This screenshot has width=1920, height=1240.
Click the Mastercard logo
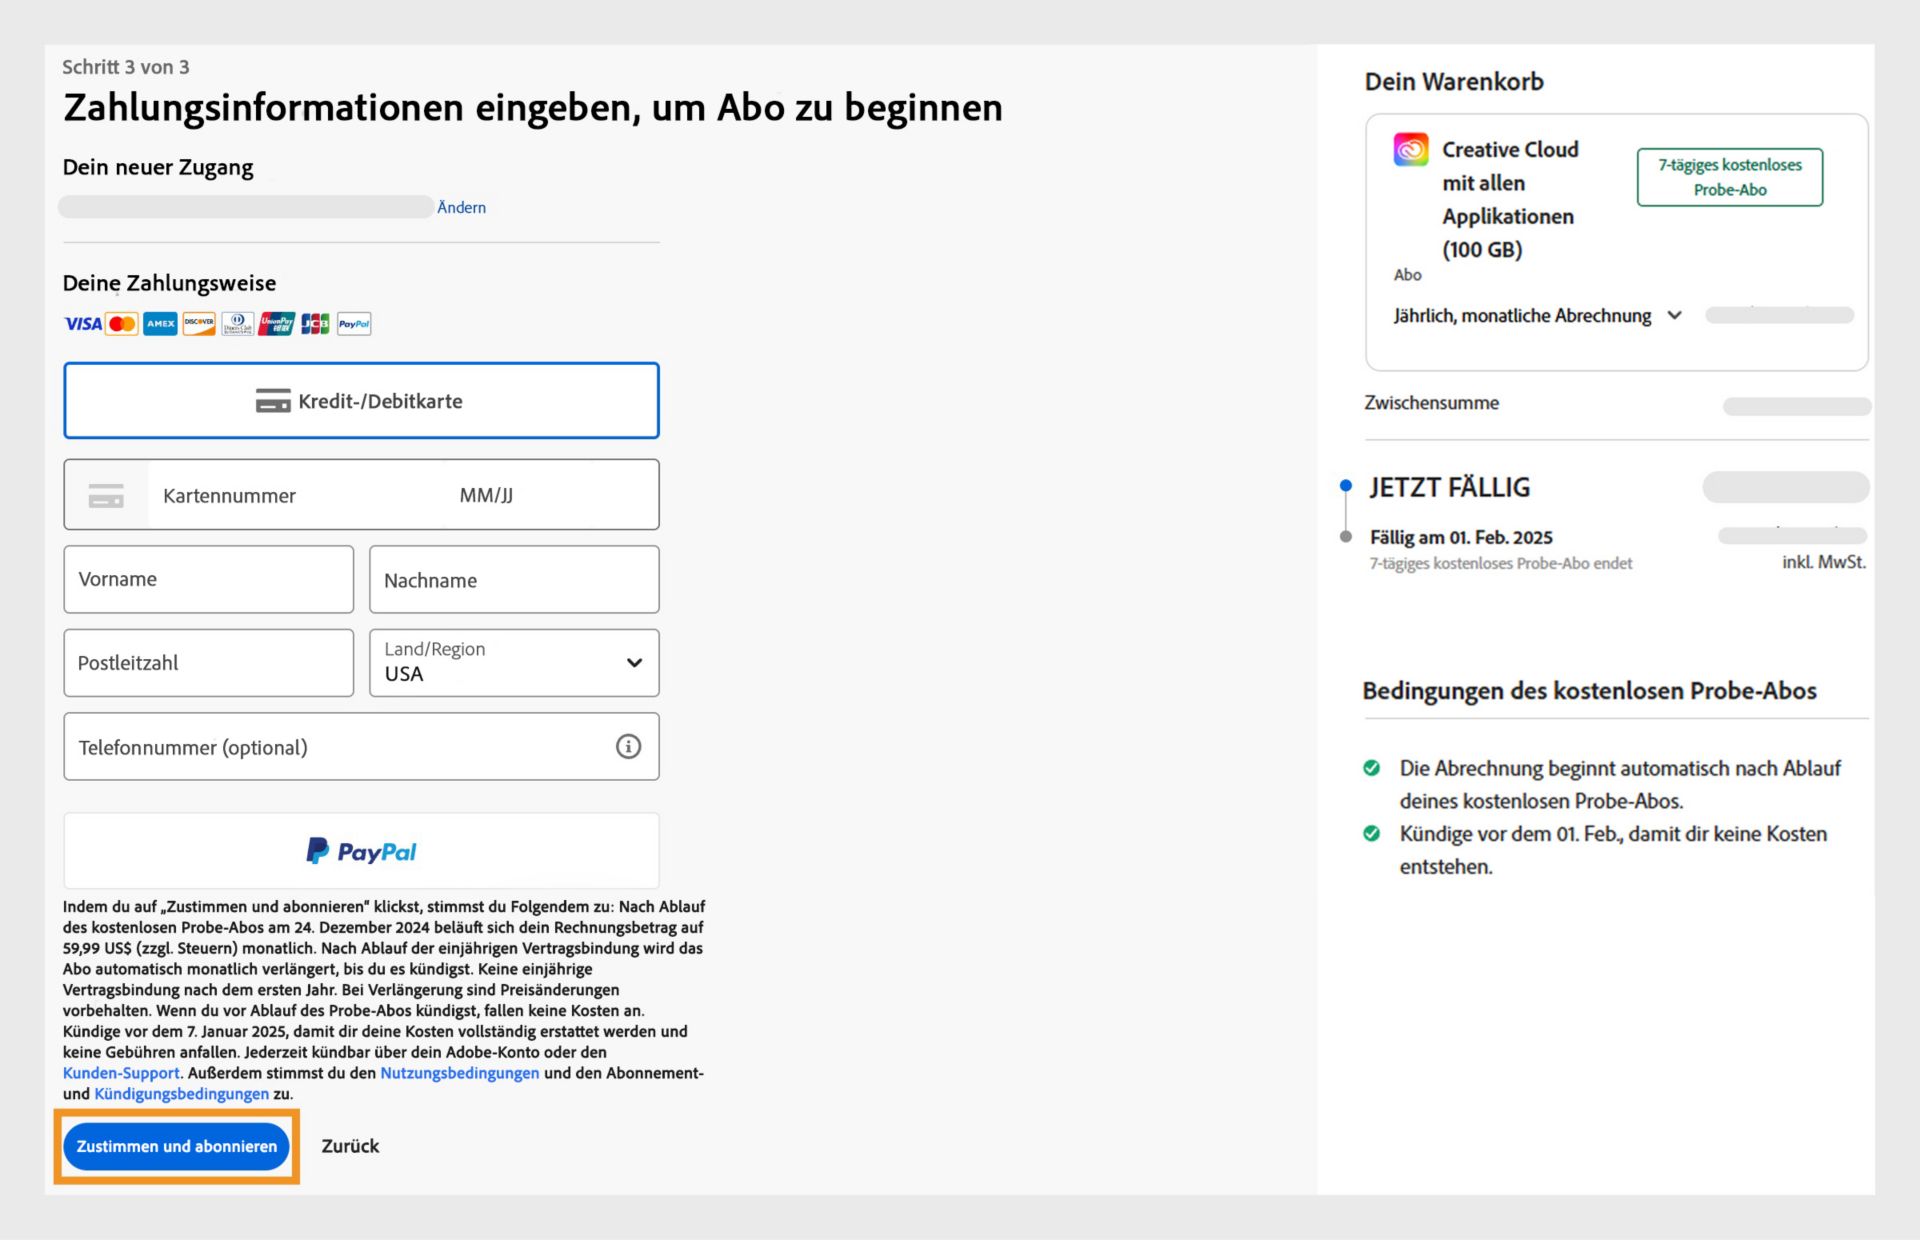tap(122, 323)
